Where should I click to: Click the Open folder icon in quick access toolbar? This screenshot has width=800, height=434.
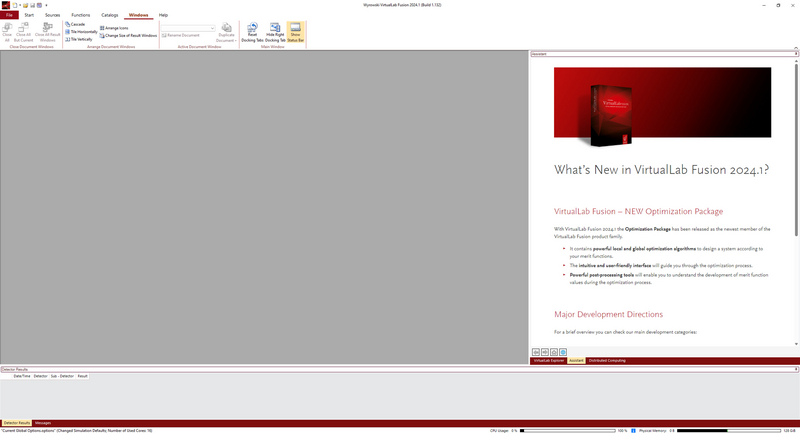point(26,5)
